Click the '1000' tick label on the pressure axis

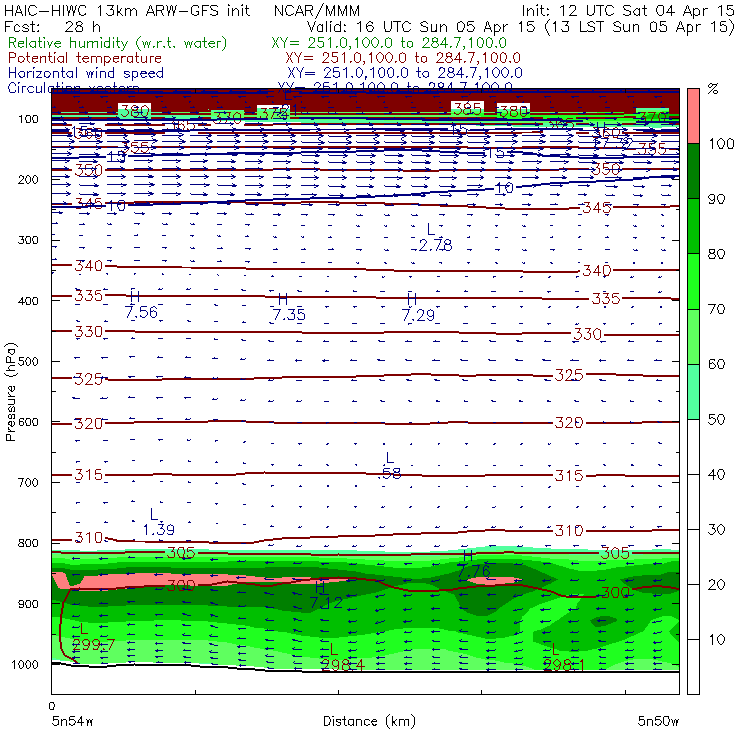pyautogui.click(x=24, y=664)
